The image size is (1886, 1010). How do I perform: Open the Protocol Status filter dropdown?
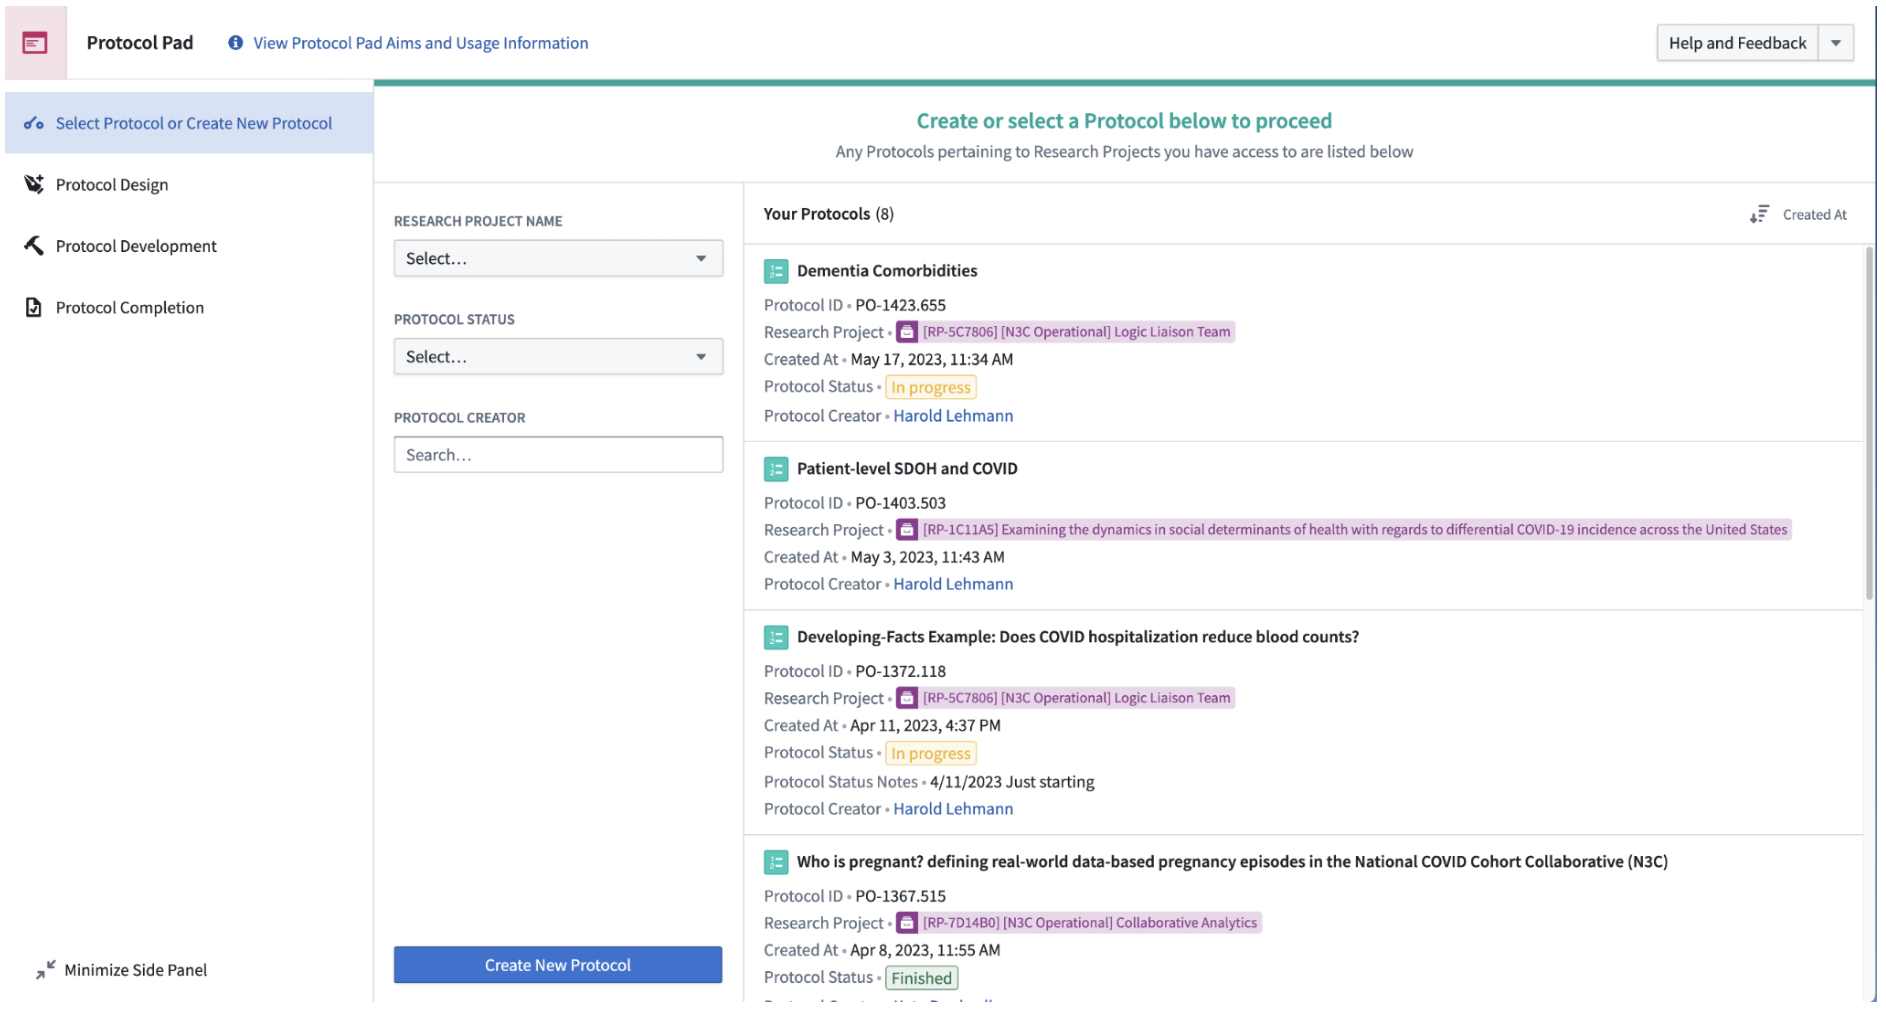[x=557, y=357]
